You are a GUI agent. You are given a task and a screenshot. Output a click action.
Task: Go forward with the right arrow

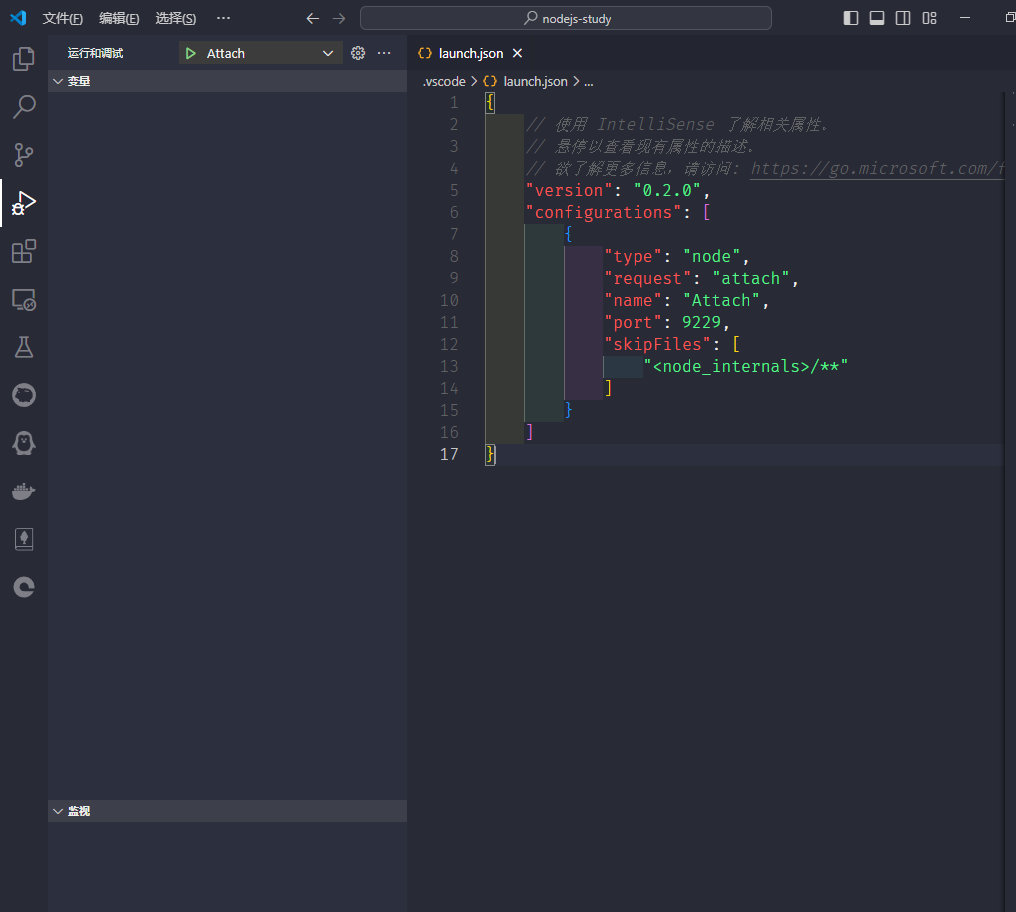(x=339, y=18)
